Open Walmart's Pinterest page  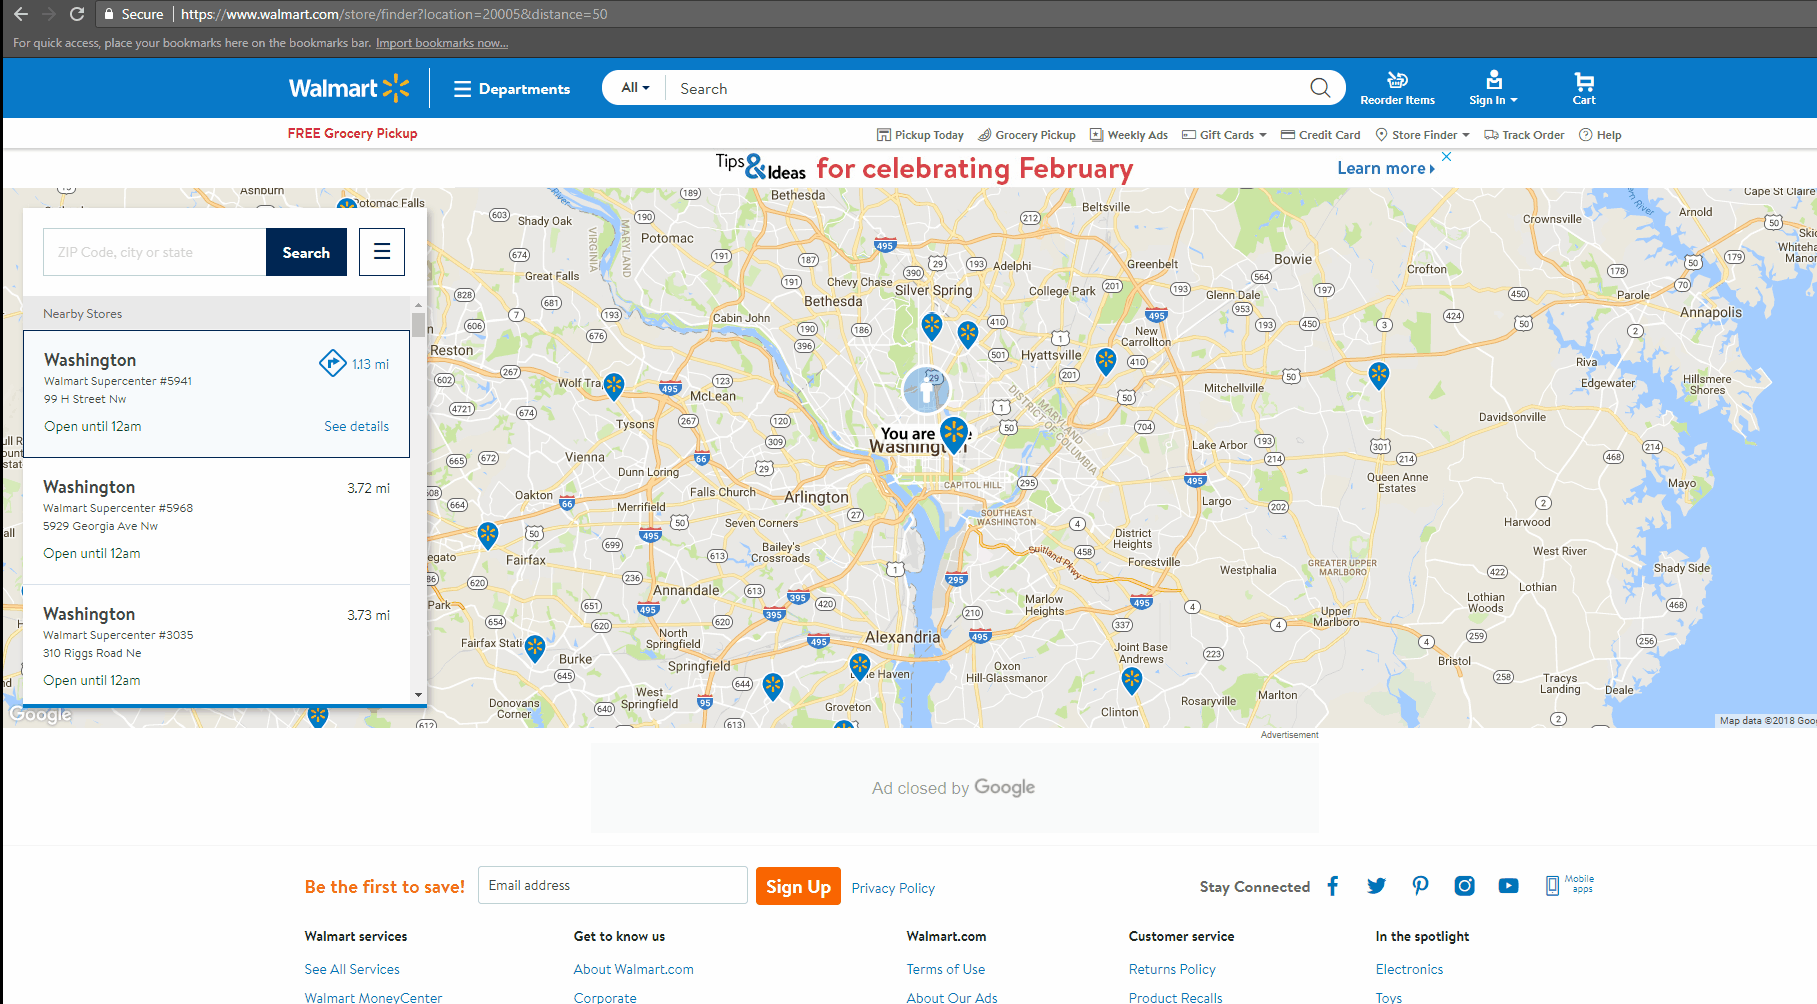[1420, 886]
